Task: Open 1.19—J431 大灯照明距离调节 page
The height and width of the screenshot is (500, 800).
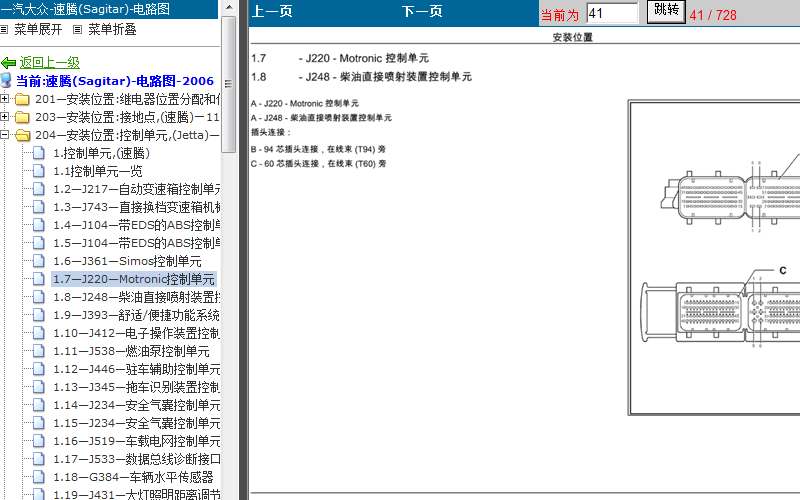Action: [136, 494]
